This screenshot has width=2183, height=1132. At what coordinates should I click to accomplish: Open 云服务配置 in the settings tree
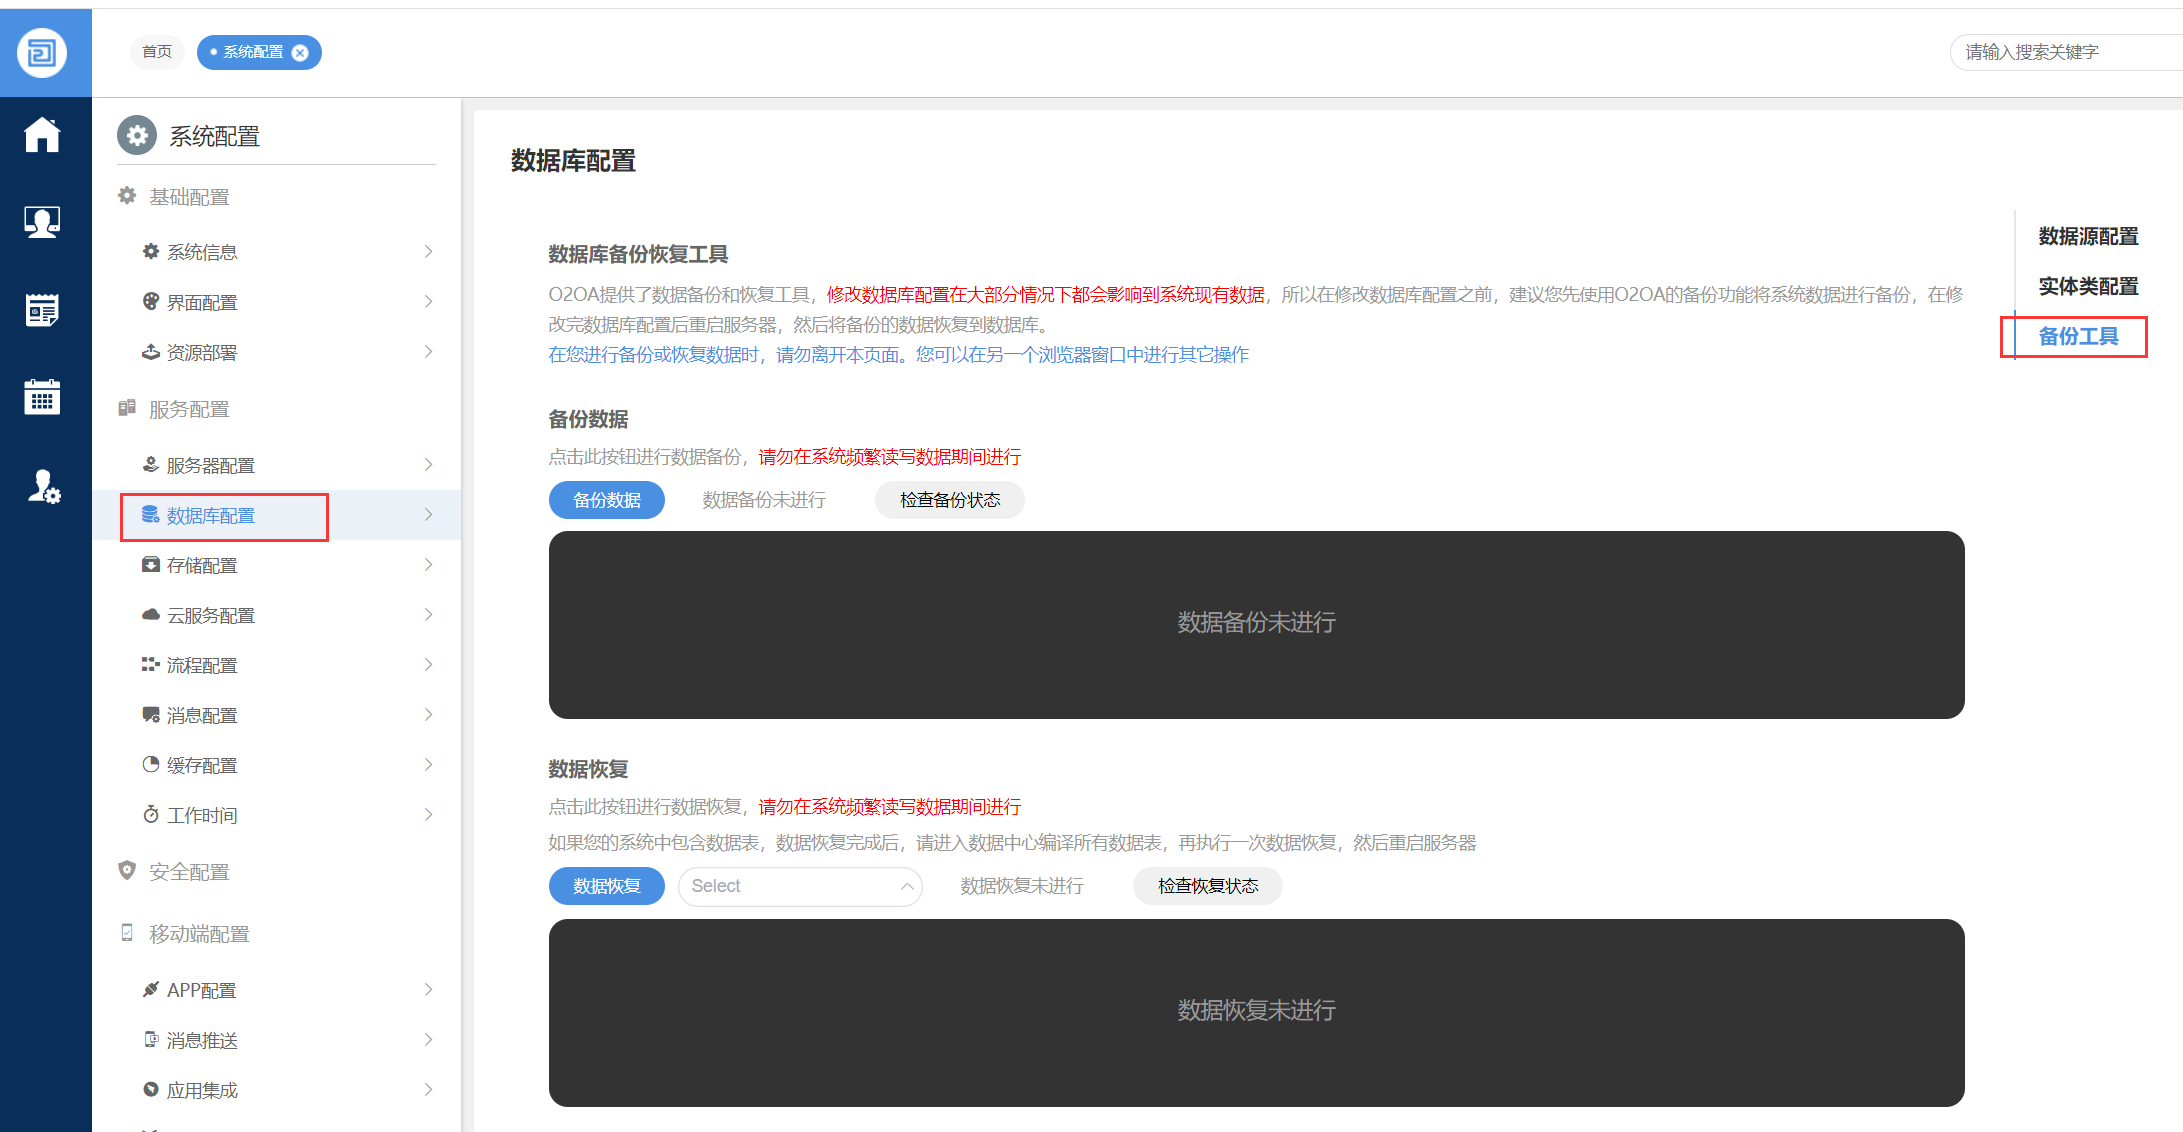pyautogui.click(x=211, y=616)
